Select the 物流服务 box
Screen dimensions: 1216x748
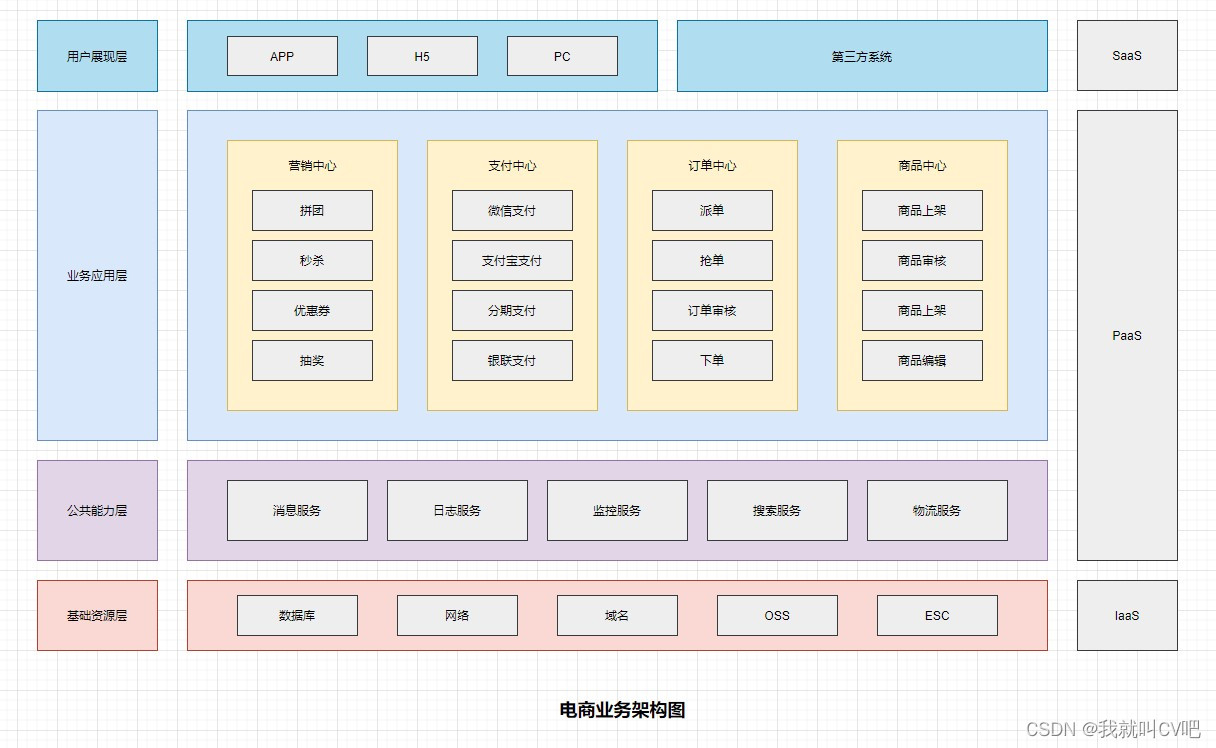point(937,510)
